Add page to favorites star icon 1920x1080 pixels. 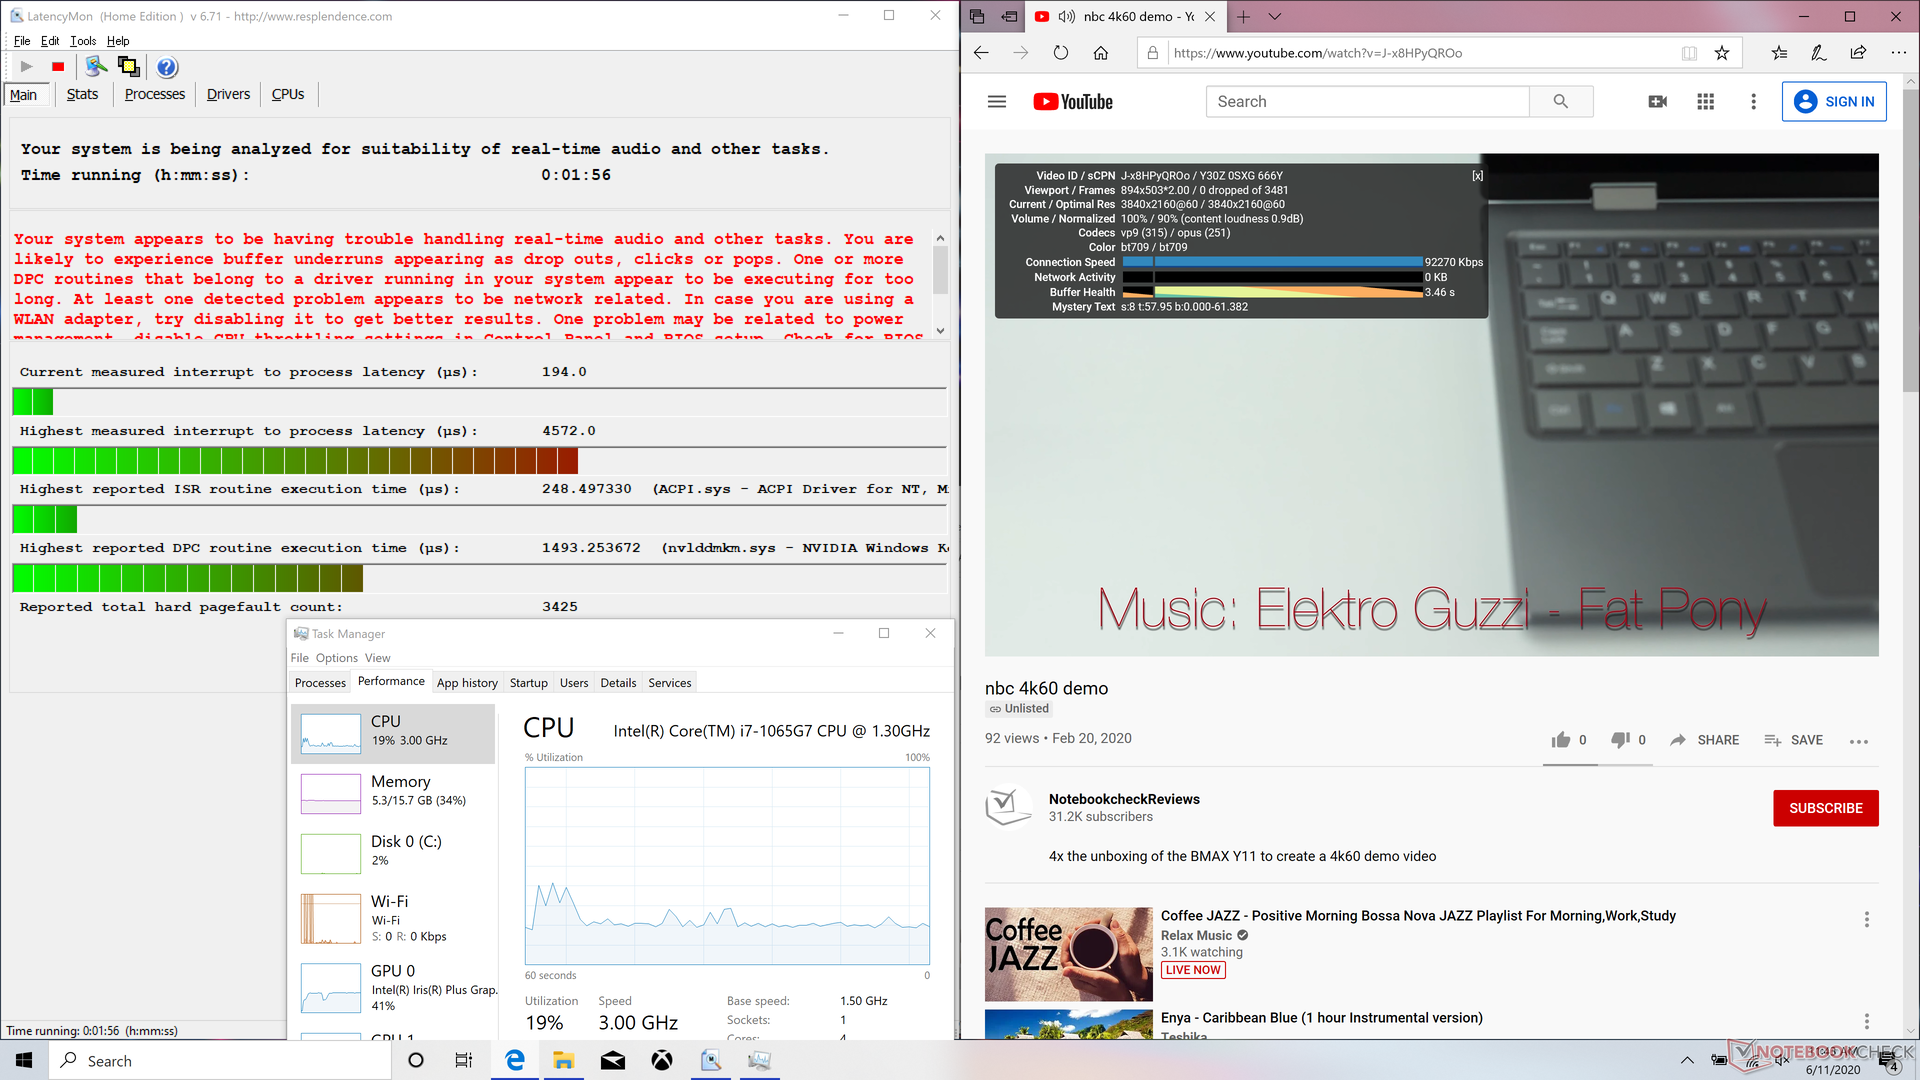(x=1722, y=53)
